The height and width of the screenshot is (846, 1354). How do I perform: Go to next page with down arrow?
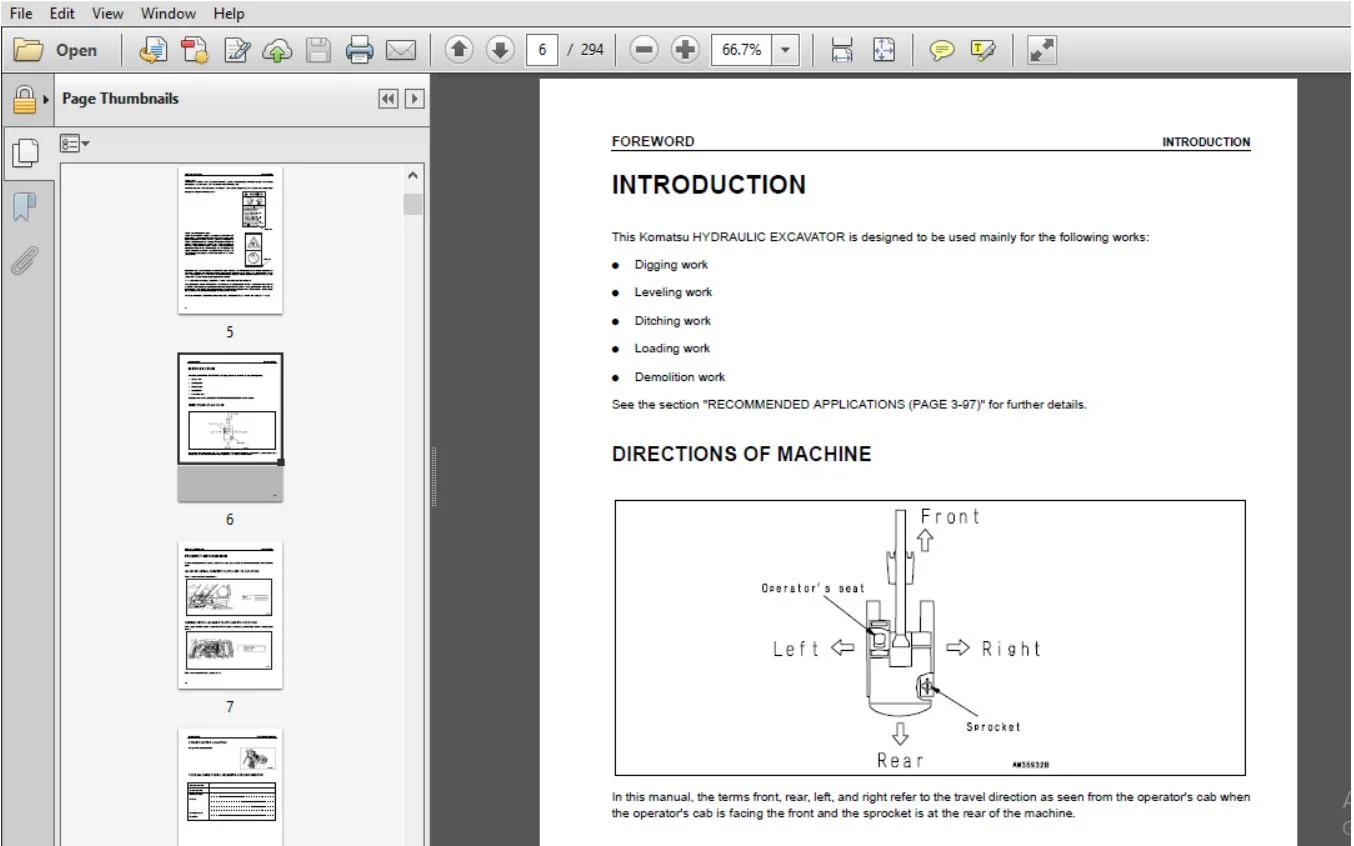pos(499,49)
